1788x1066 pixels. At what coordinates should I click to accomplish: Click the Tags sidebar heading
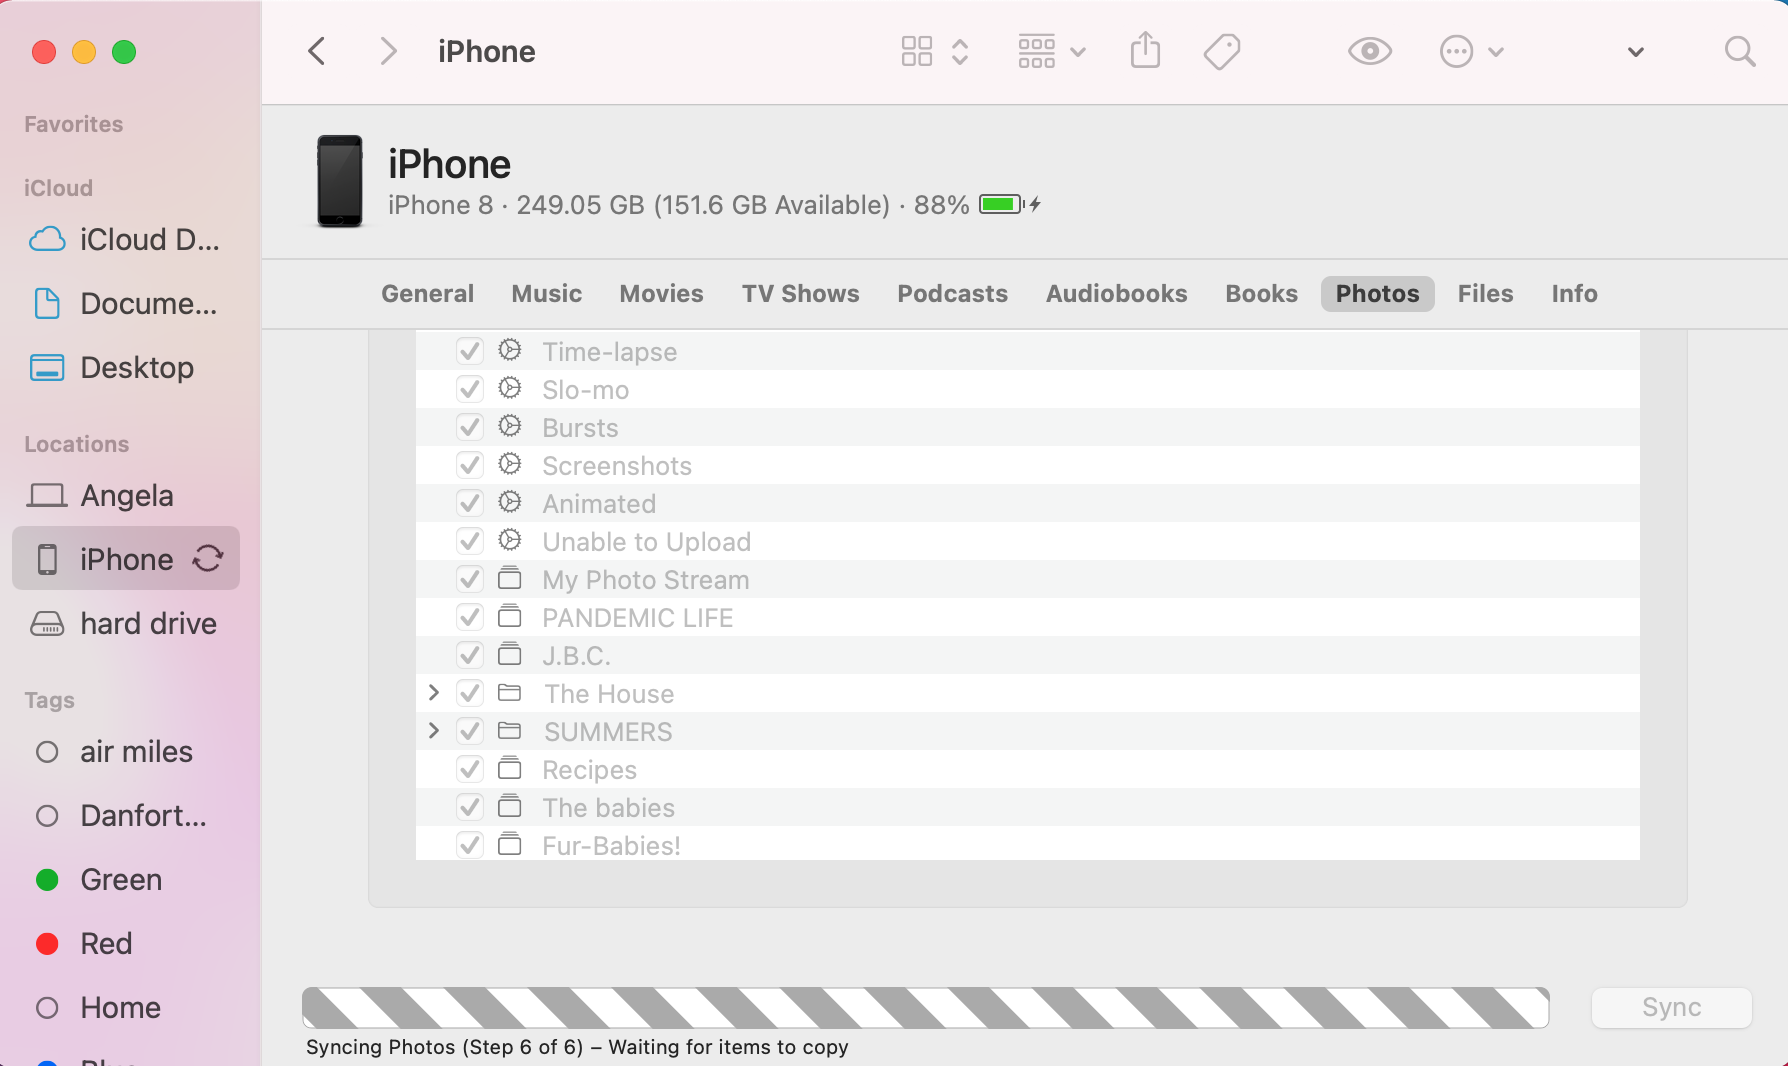pos(50,700)
